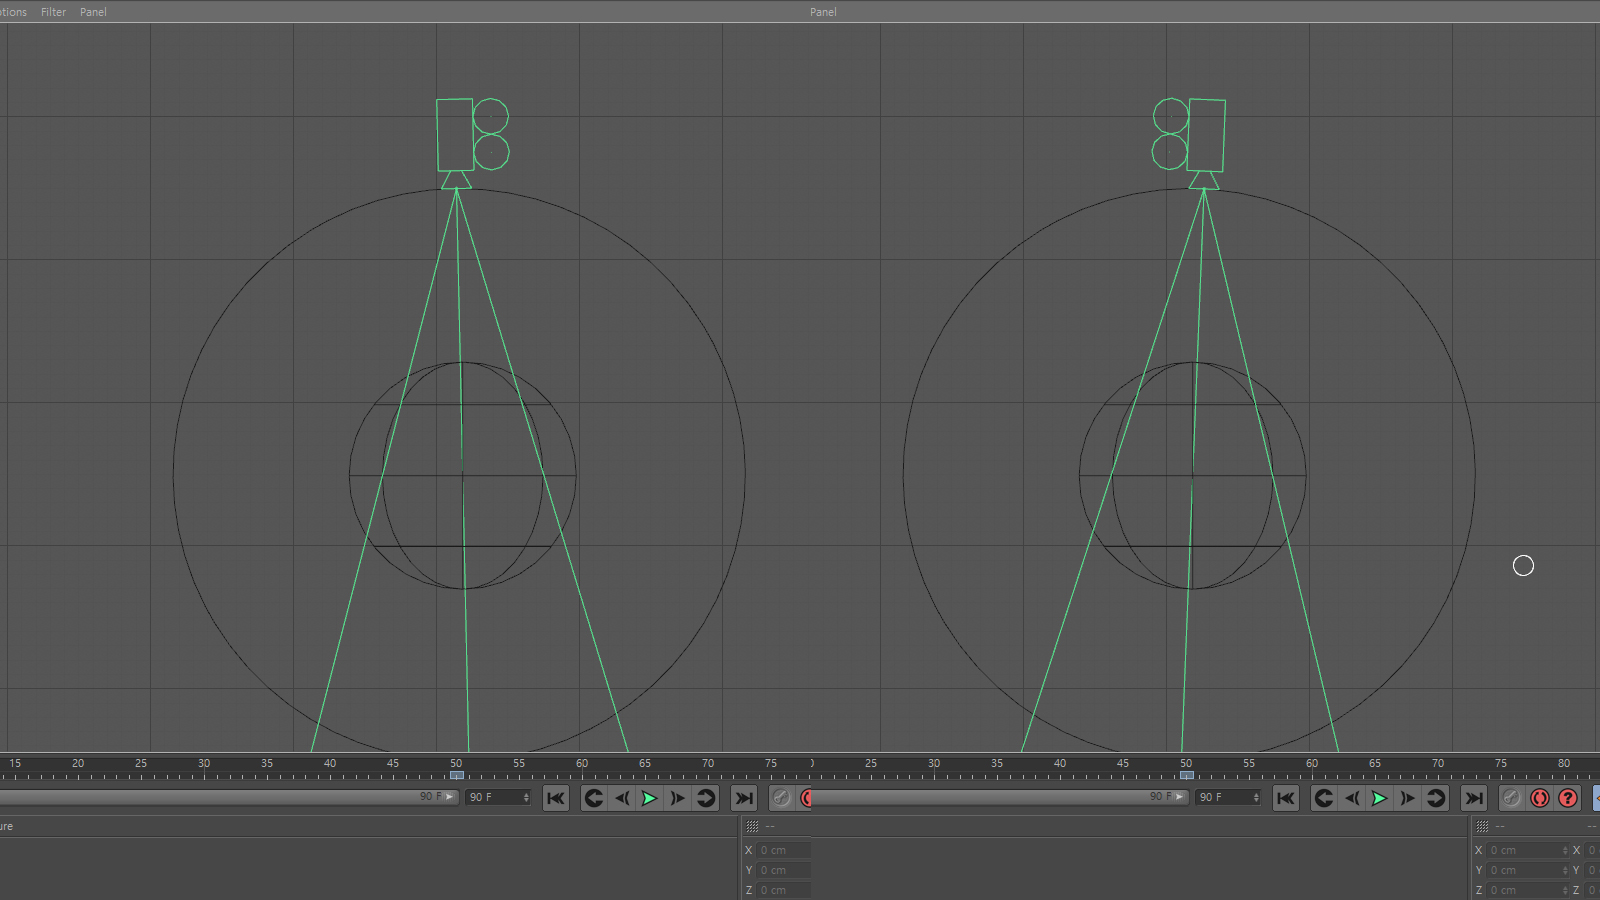Screen dimensions: 1600x900
Task: Jump to previous key in the right timeline
Action: (x=1324, y=797)
